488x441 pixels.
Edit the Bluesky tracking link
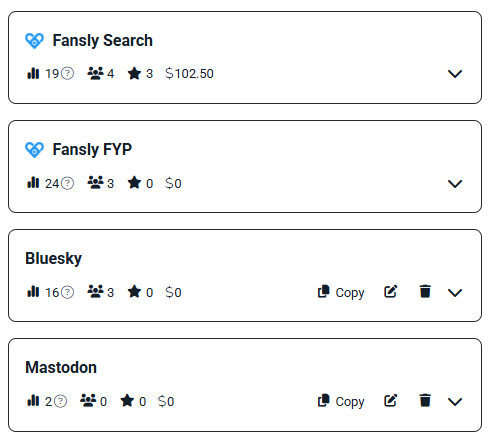click(x=390, y=292)
